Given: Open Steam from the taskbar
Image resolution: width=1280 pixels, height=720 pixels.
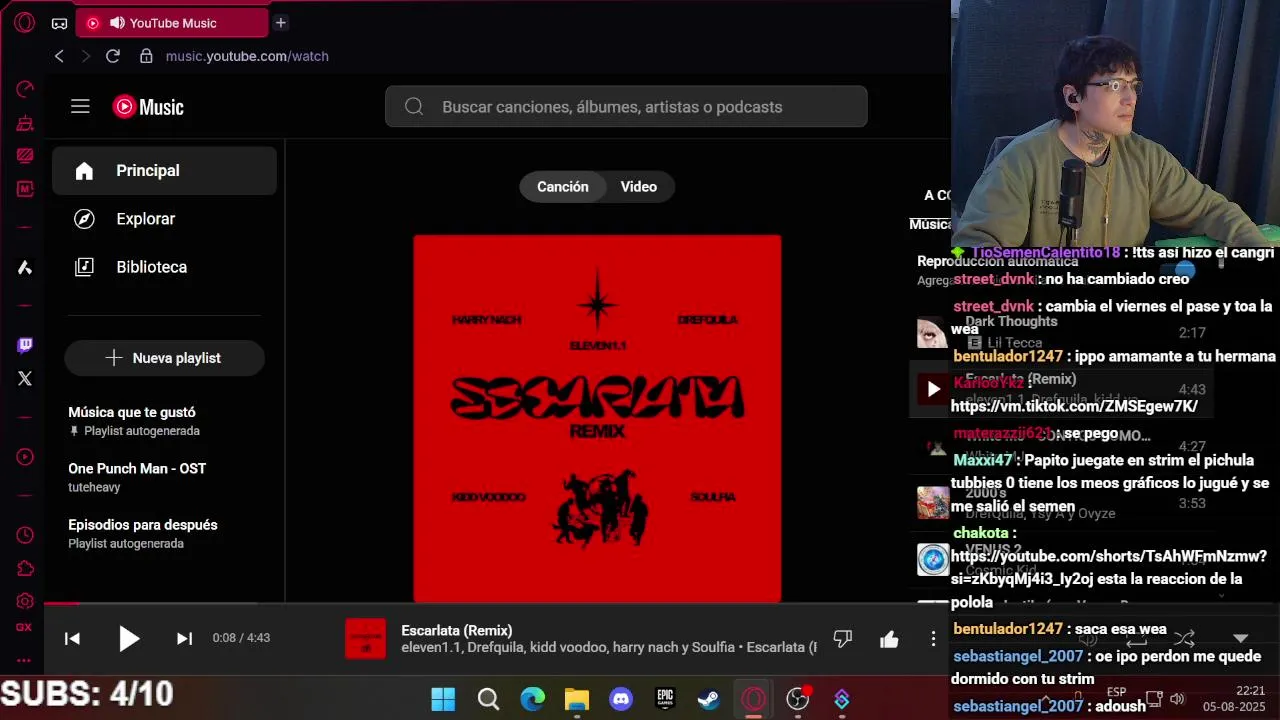Looking at the screenshot, I should pyautogui.click(x=709, y=699).
